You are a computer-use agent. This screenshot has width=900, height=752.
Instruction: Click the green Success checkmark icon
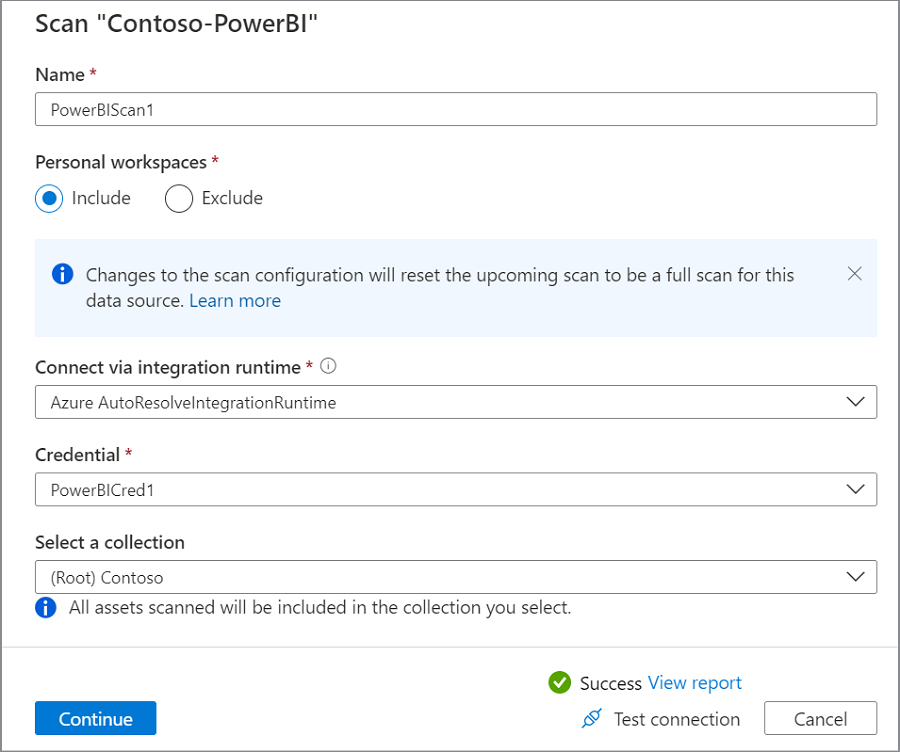pos(560,682)
